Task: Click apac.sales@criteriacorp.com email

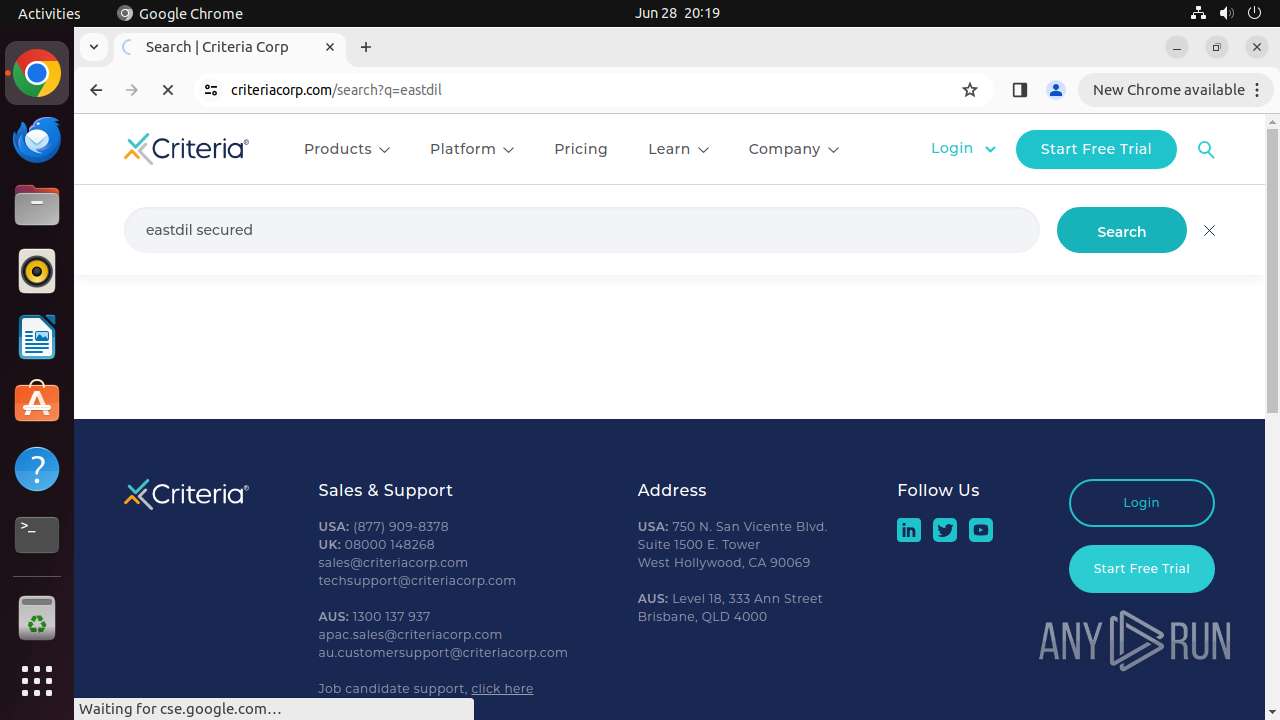Action: (410, 634)
